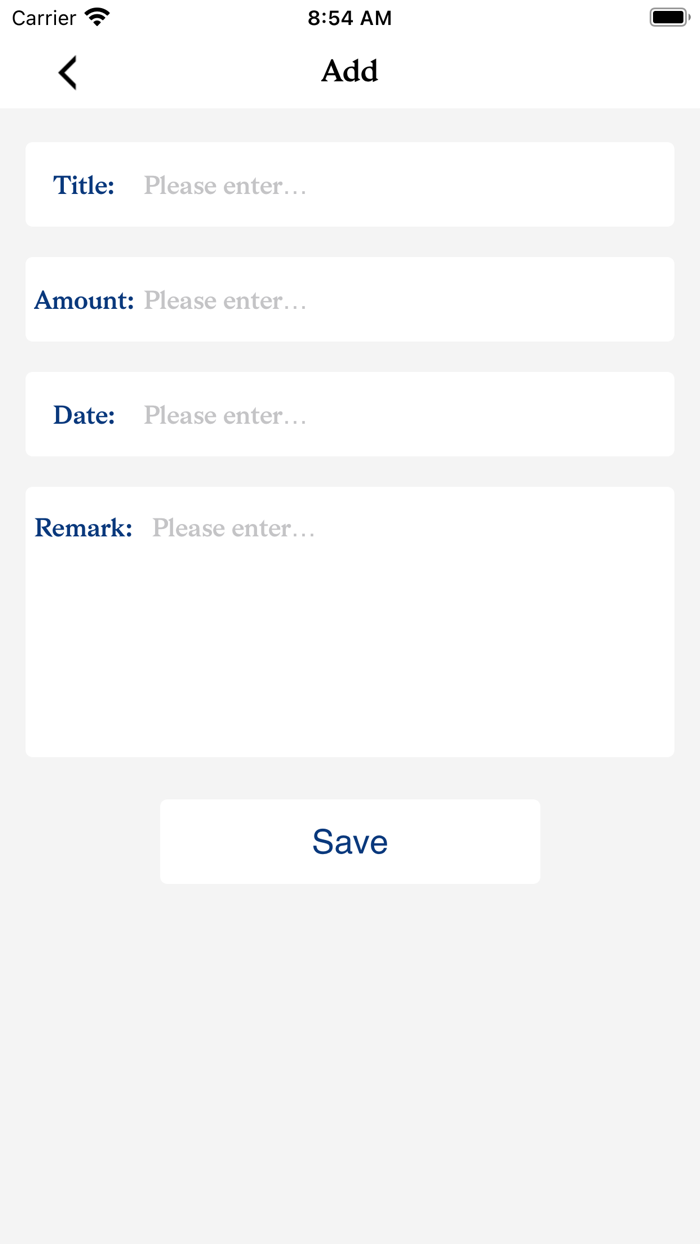Click far right end of Date field
The height and width of the screenshot is (1244, 700).
(650, 415)
